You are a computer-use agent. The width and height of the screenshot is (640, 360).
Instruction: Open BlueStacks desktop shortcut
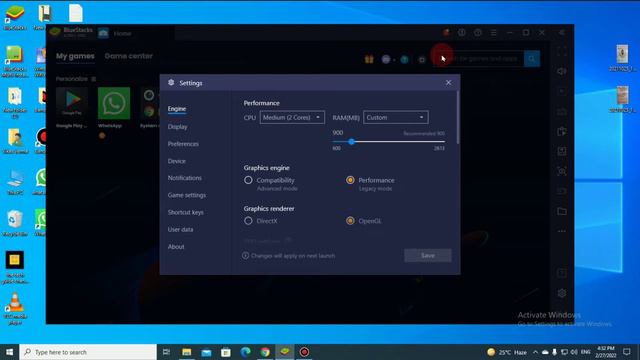click(15, 18)
